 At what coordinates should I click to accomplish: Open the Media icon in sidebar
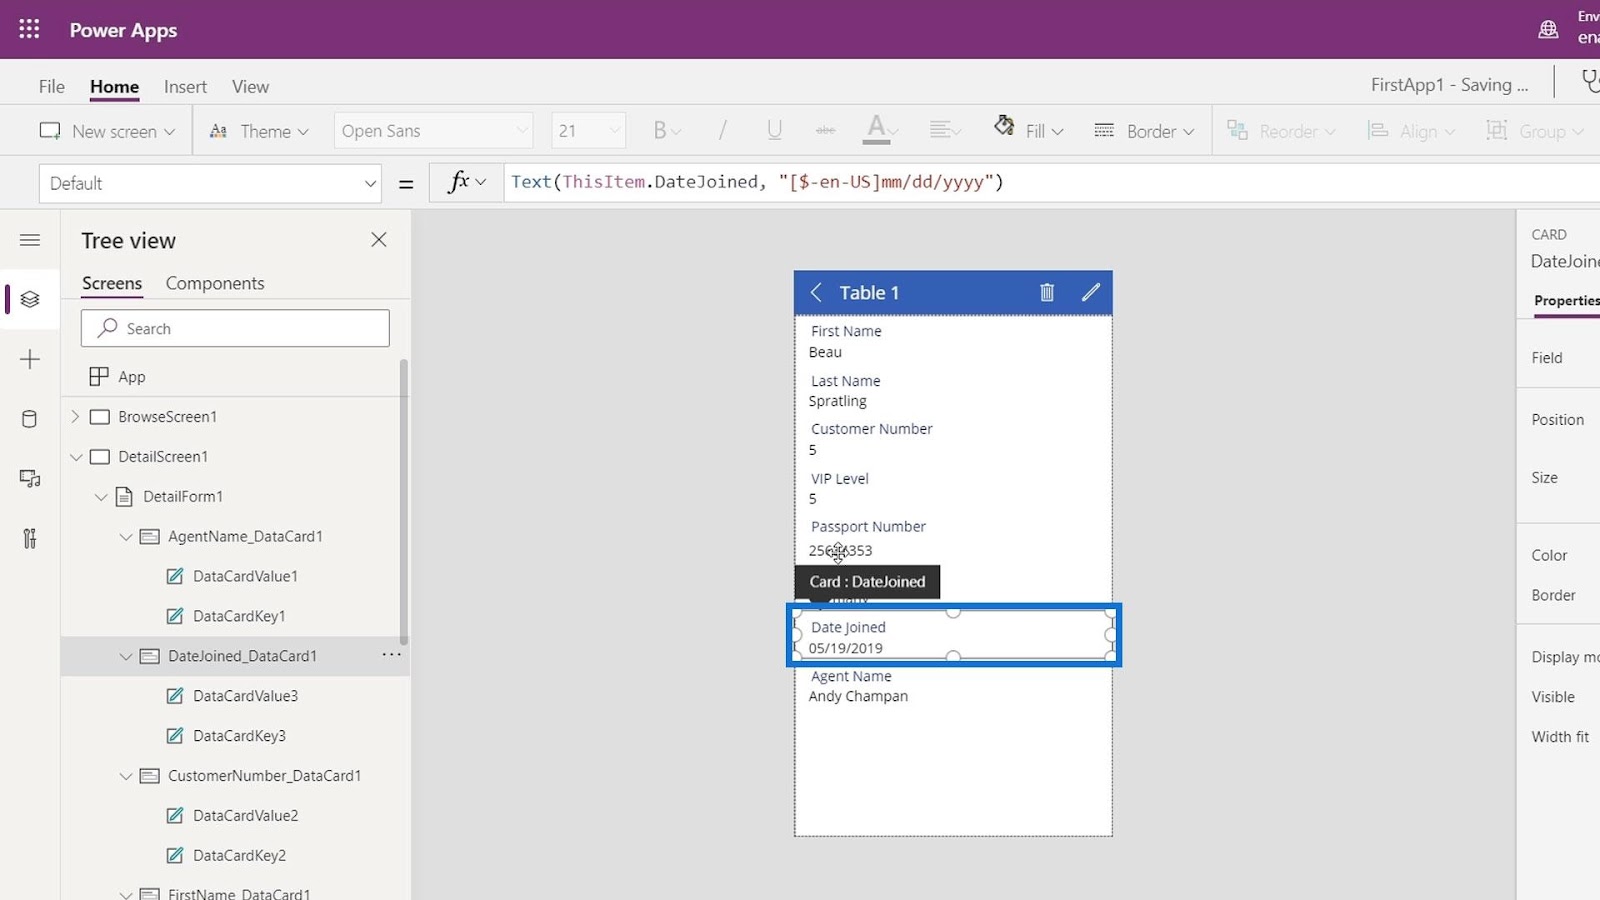30,479
